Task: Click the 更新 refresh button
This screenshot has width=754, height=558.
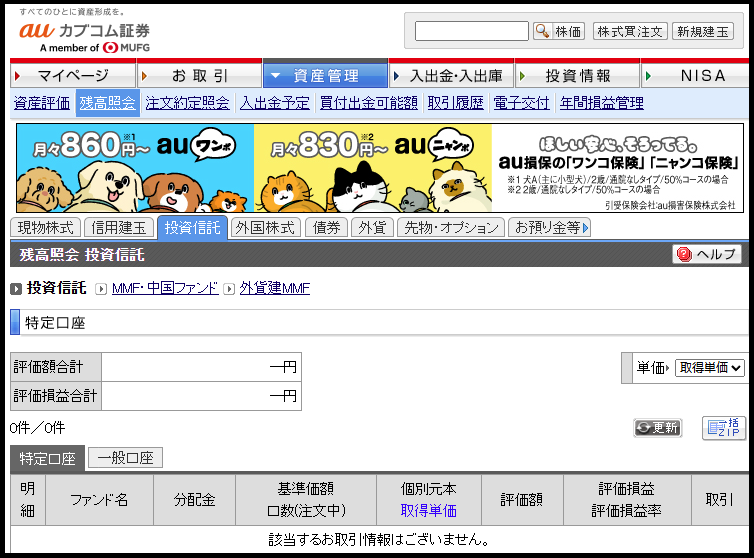Action: tap(657, 428)
